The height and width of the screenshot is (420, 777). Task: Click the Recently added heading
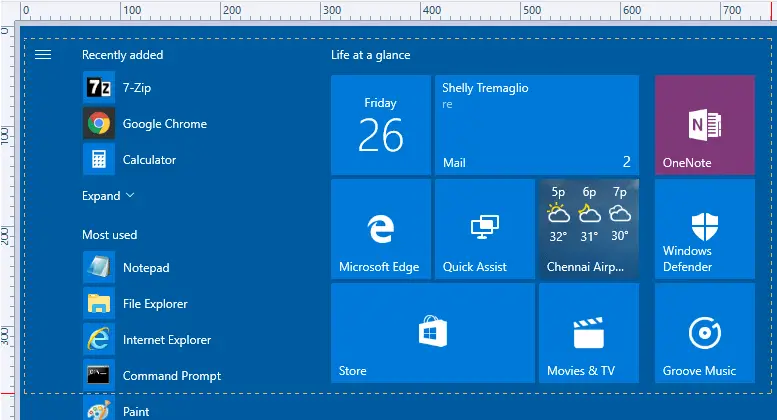[122, 54]
